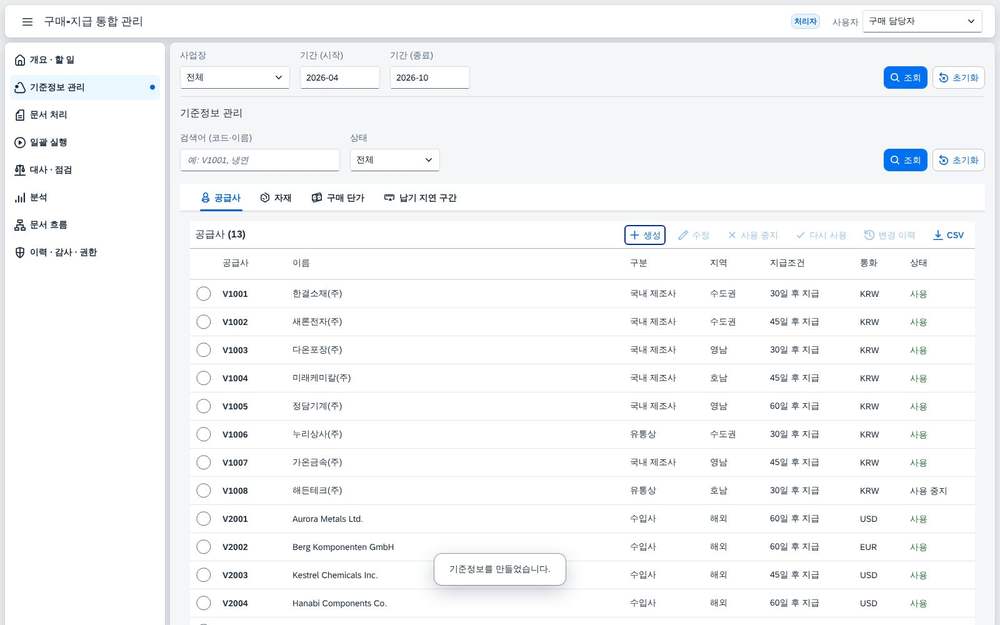Click the Kestrel Chemicals Inc. name cell
The height and width of the screenshot is (625, 1000).
(335, 575)
